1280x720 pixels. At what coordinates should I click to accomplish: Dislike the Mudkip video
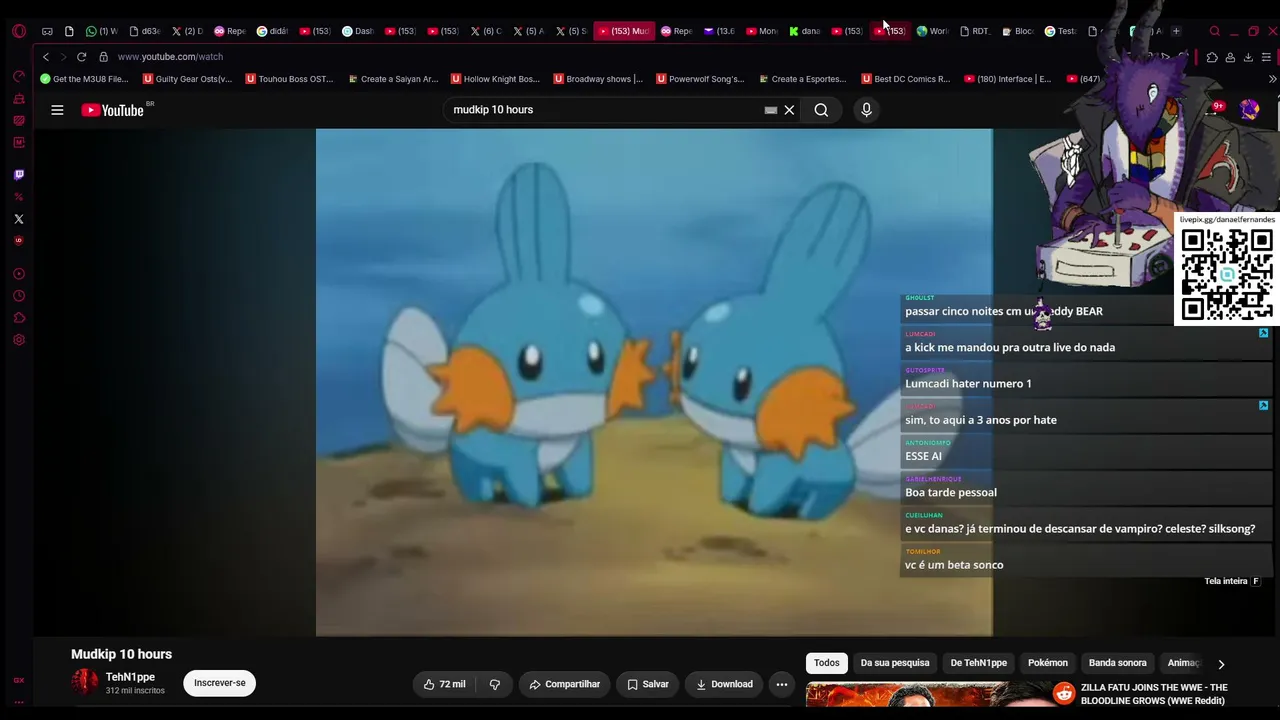(x=494, y=684)
